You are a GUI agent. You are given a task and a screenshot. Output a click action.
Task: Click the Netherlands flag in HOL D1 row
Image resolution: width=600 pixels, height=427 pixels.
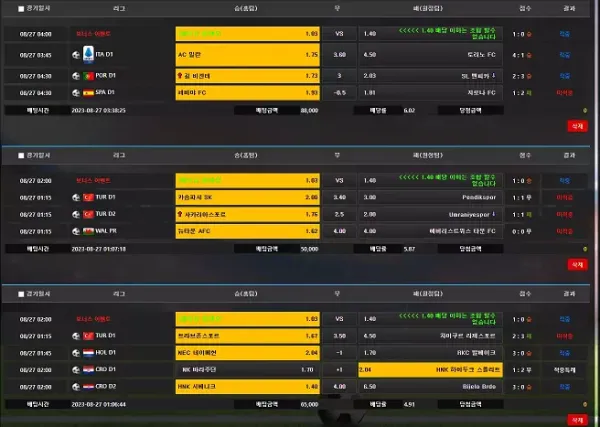pyautogui.click(x=88, y=353)
